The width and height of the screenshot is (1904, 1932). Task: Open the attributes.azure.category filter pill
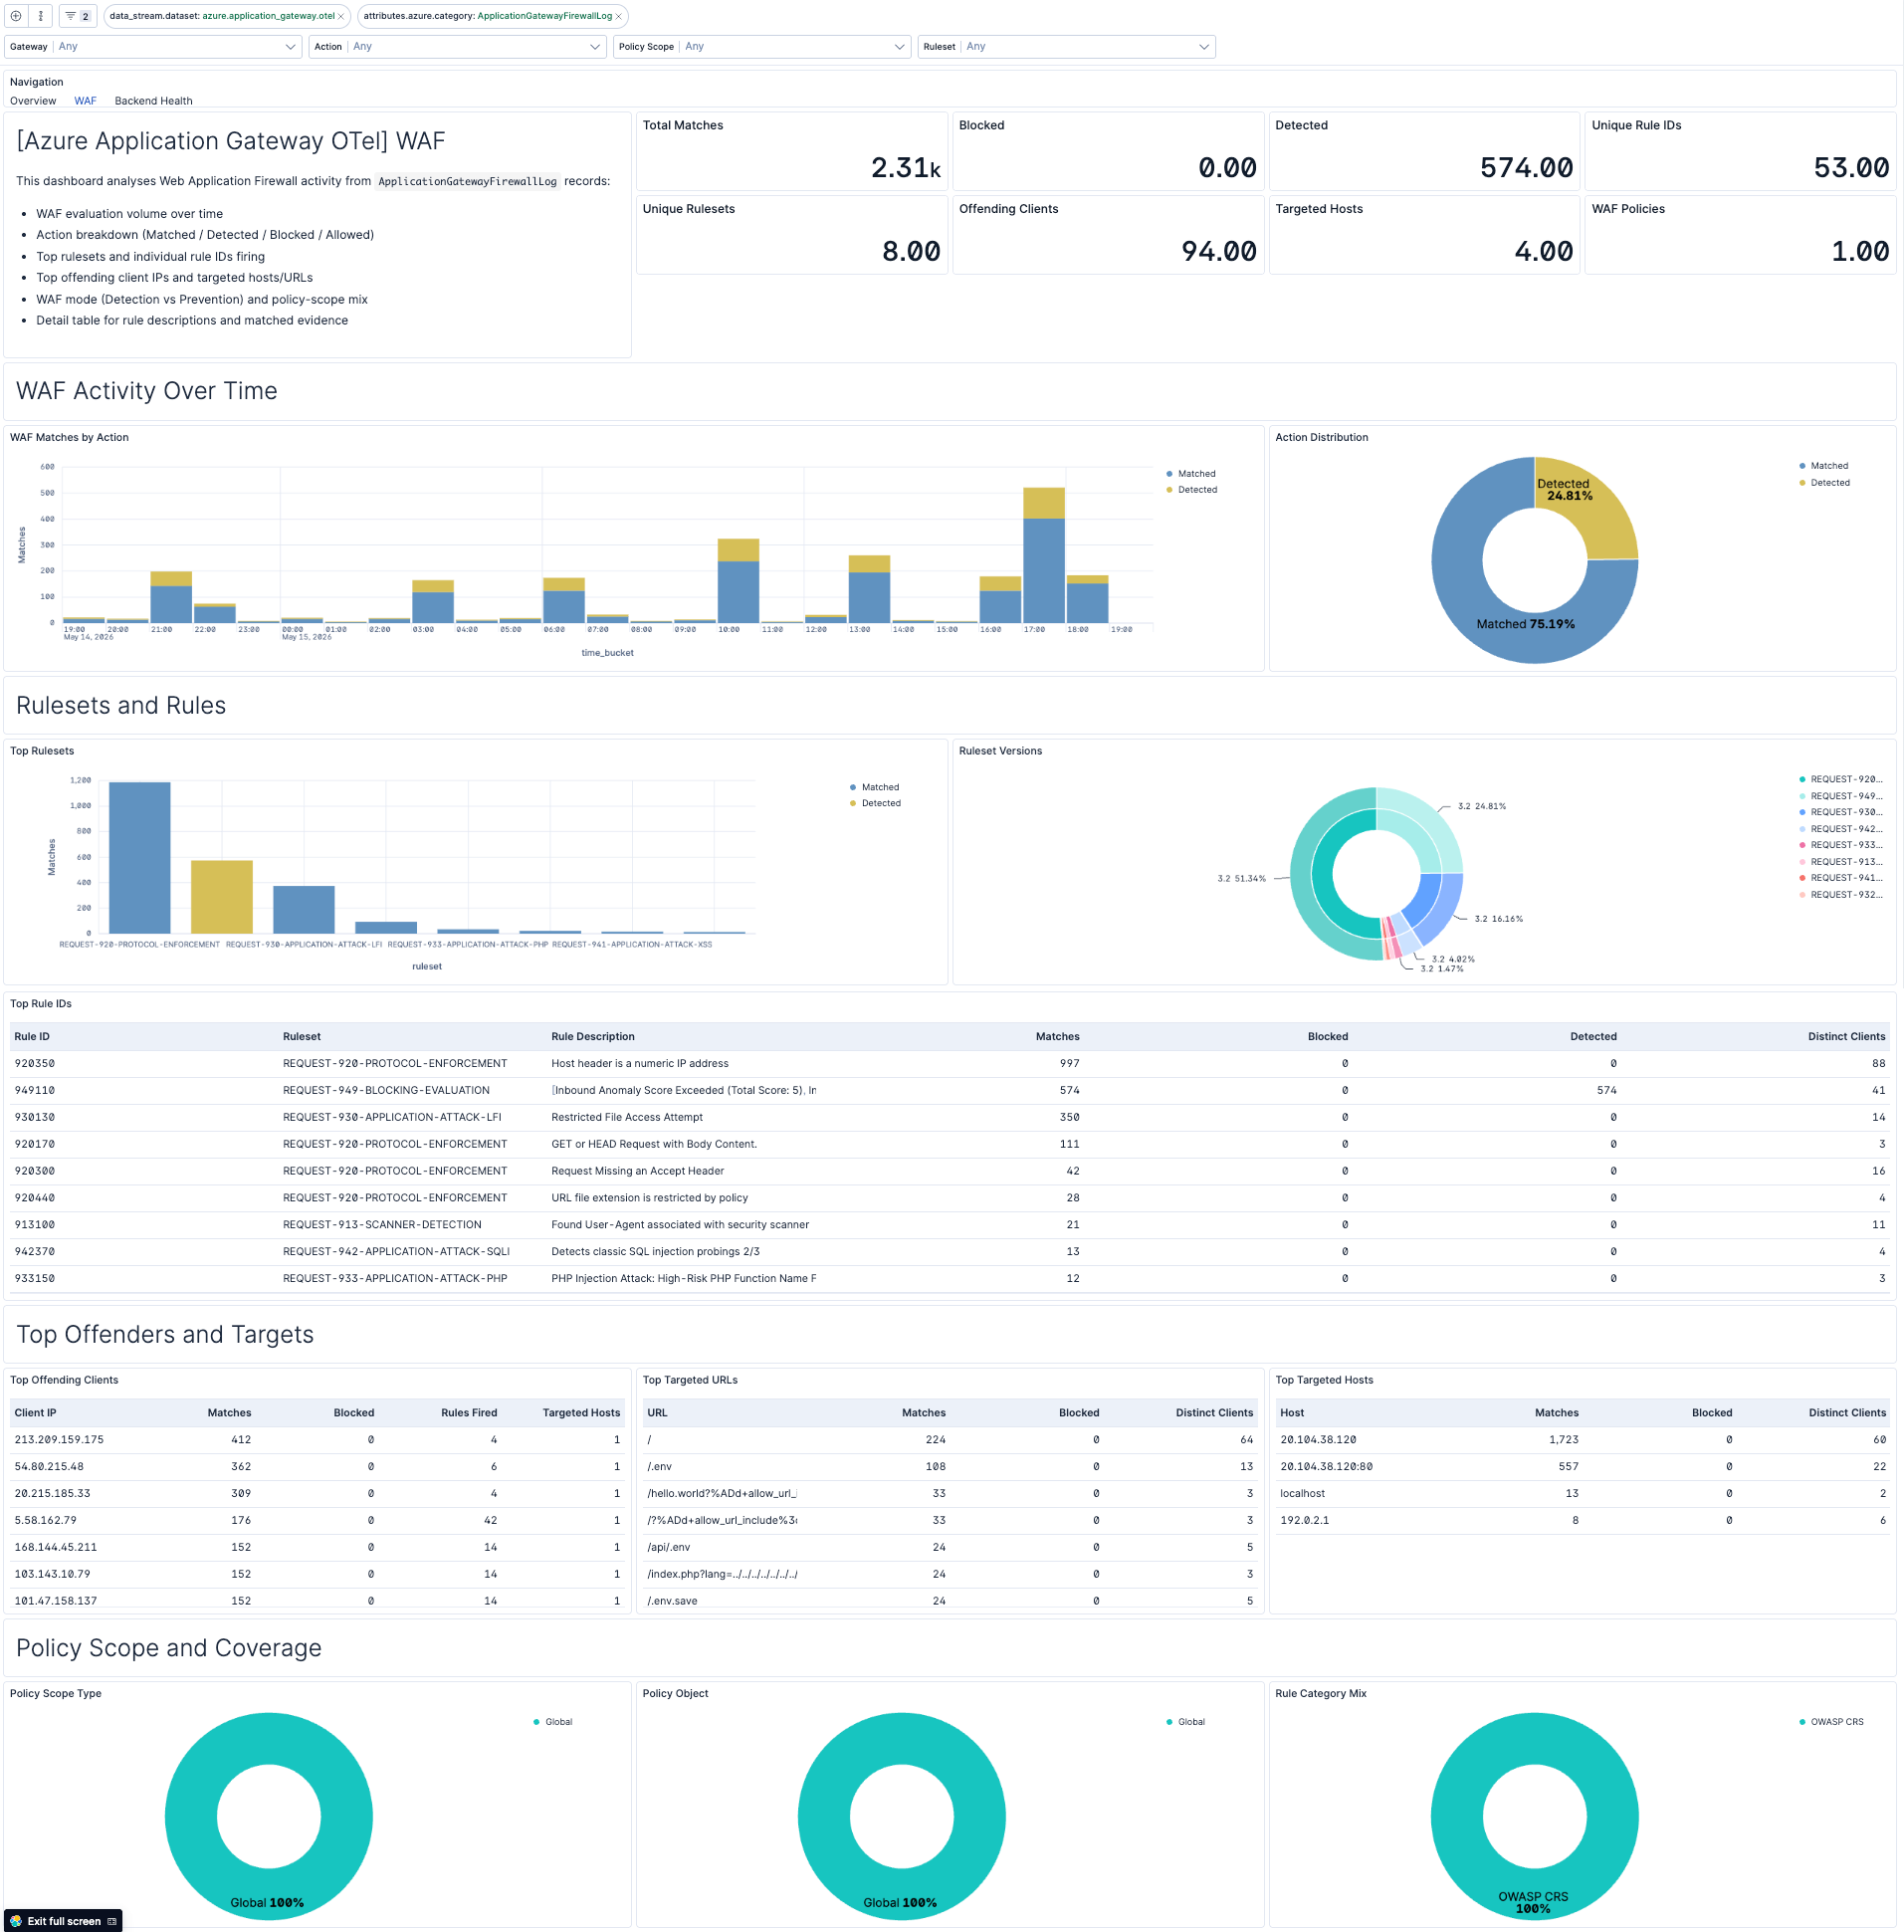pyautogui.click(x=488, y=16)
